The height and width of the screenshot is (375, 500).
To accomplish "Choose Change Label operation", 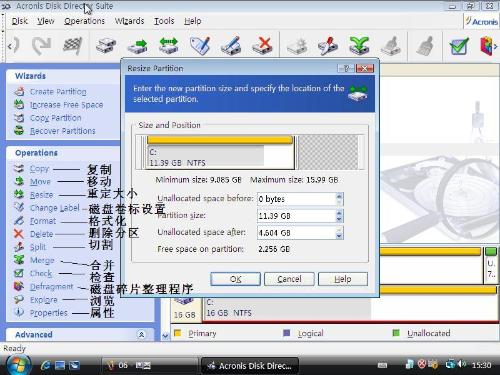I will tap(55, 208).
